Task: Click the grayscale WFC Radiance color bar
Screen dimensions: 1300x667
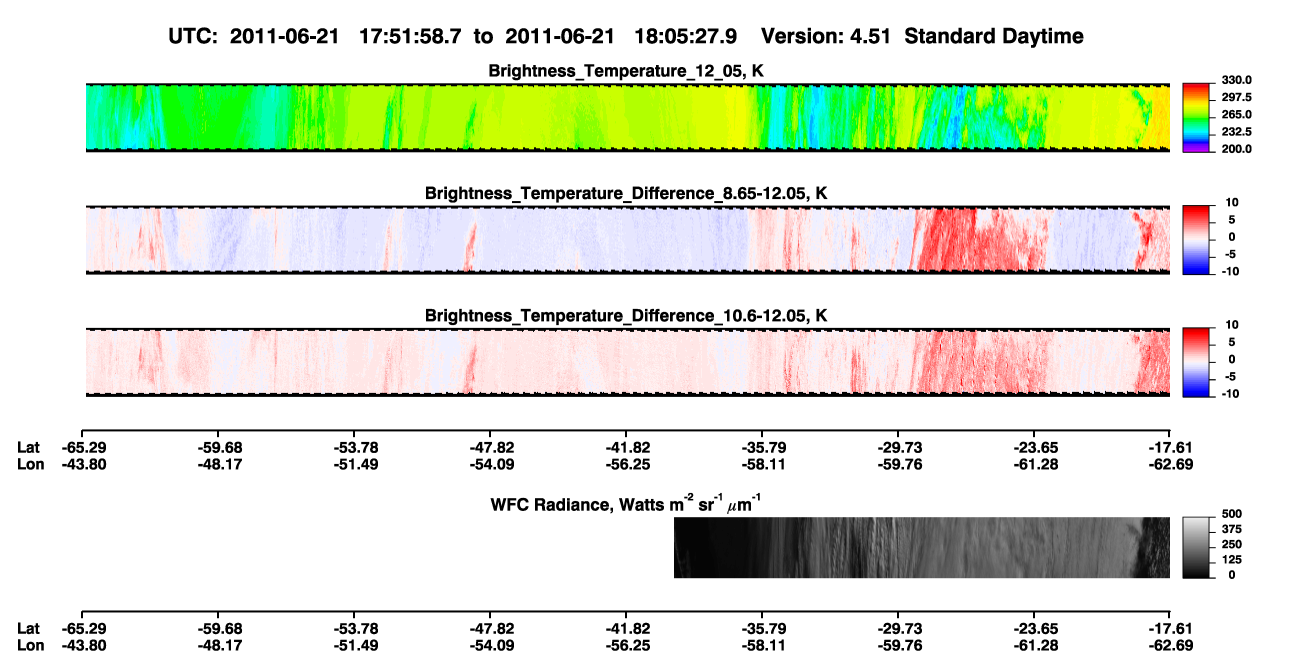Action: coord(1197,547)
